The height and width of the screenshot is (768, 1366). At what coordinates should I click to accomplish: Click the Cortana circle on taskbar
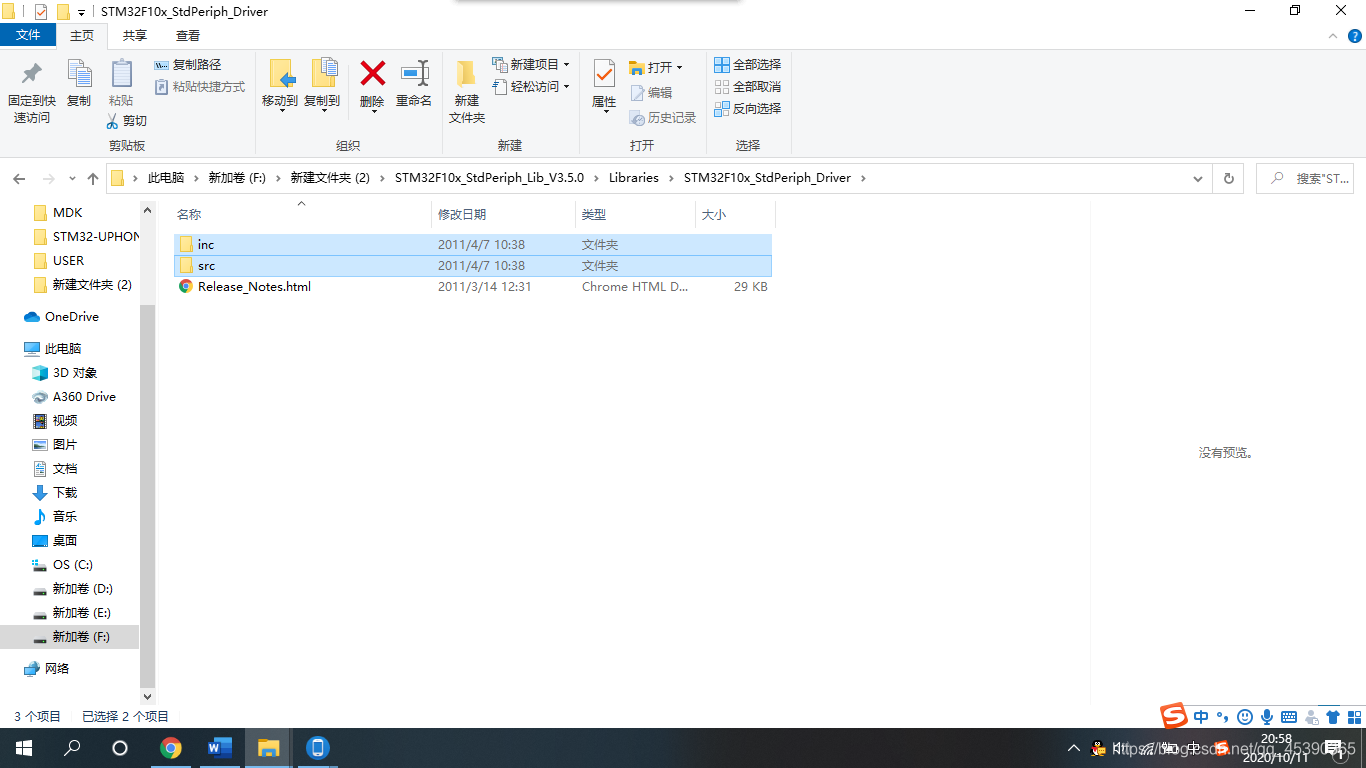(x=120, y=748)
